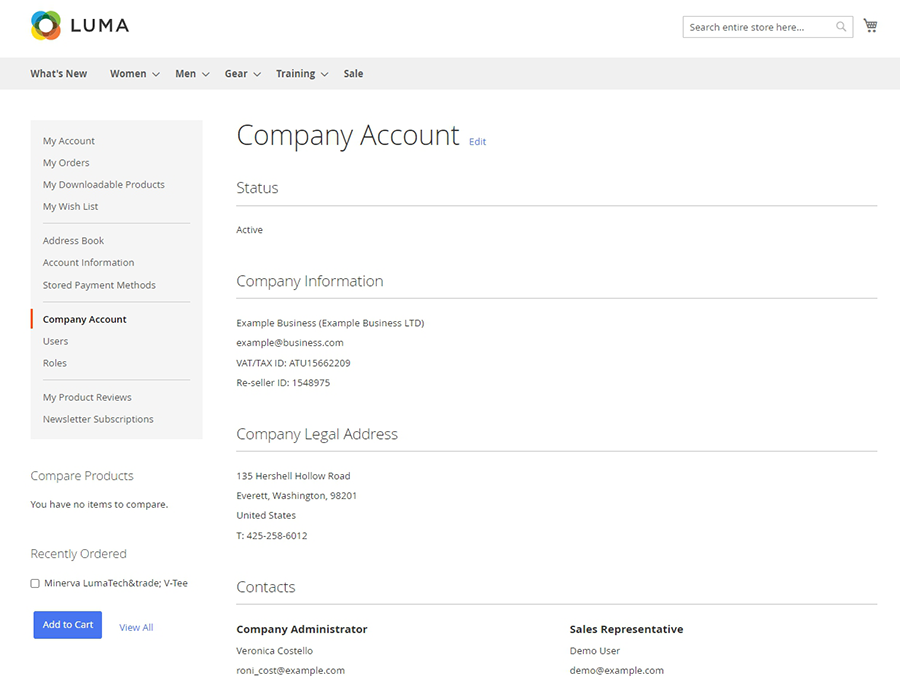Viewport: 900px width, 692px height.
Task: Click the Add to Cart button
Action: tap(67, 625)
